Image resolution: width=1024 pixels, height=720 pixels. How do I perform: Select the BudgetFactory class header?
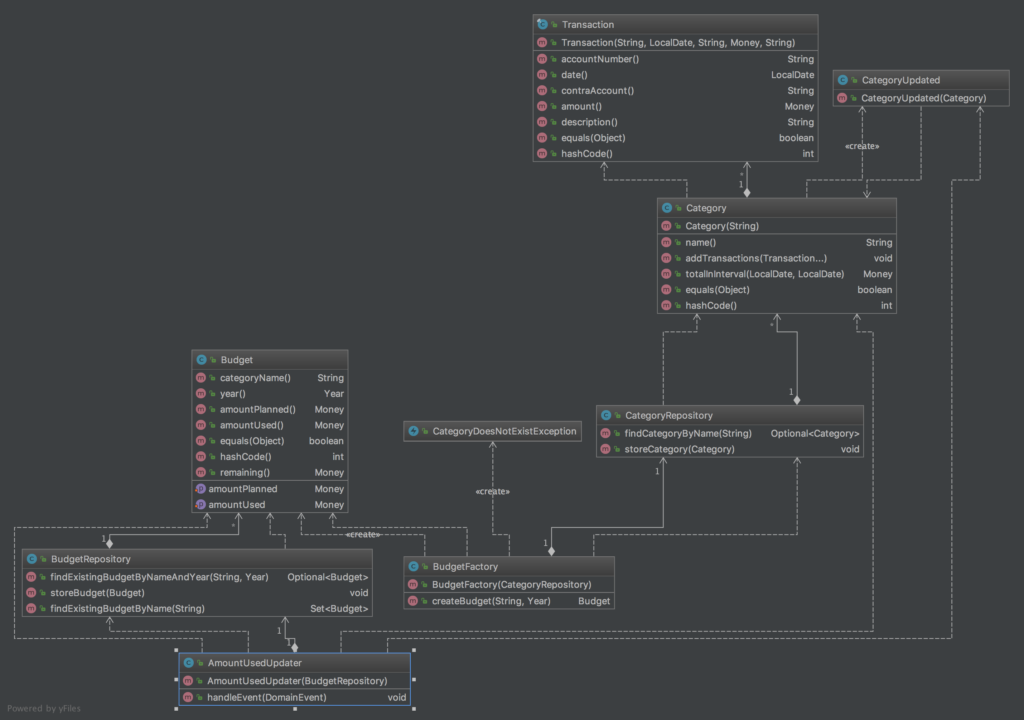(x=509, y=566)
